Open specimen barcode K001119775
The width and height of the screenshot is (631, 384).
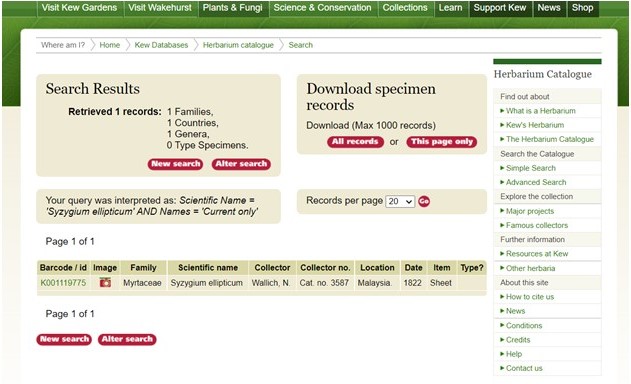(63, 283)
